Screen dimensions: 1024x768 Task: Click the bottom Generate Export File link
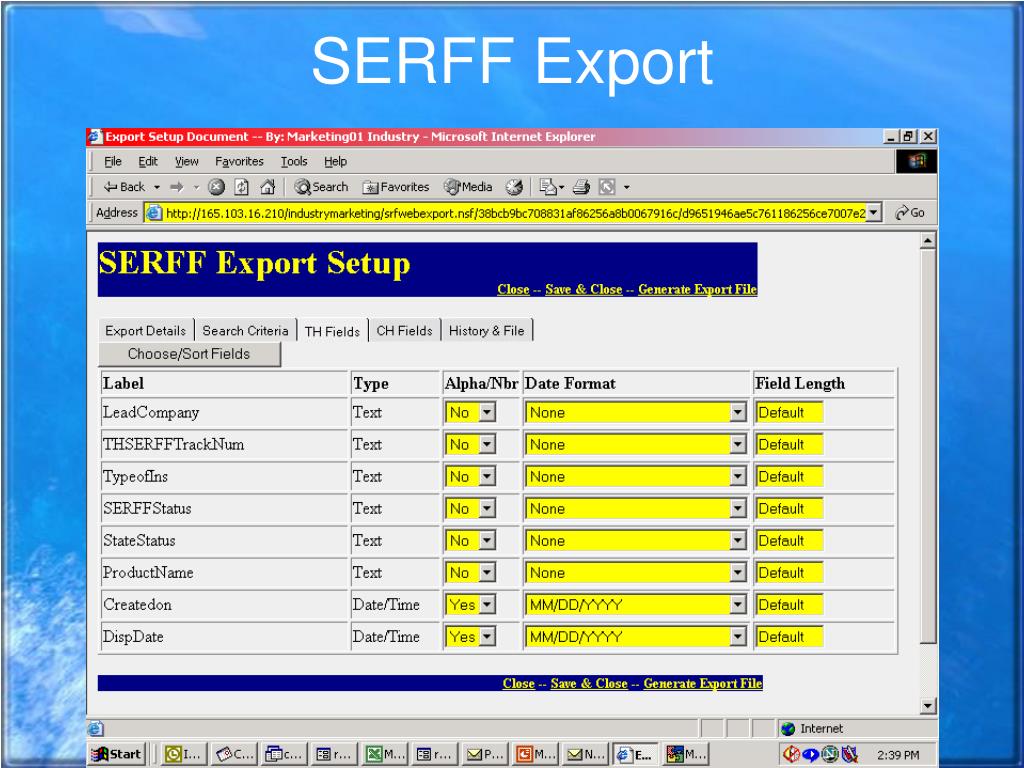coord(703,683)
